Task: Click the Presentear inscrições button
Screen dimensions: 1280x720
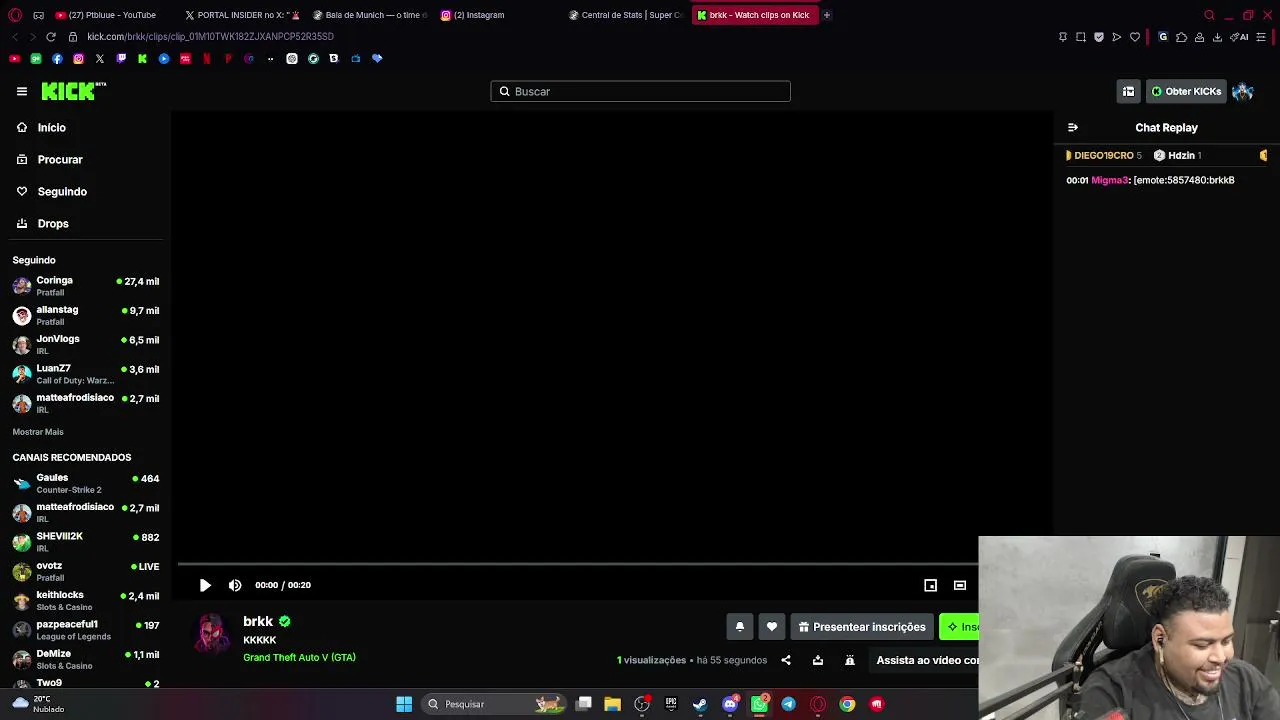Action: tap(862, 627)
